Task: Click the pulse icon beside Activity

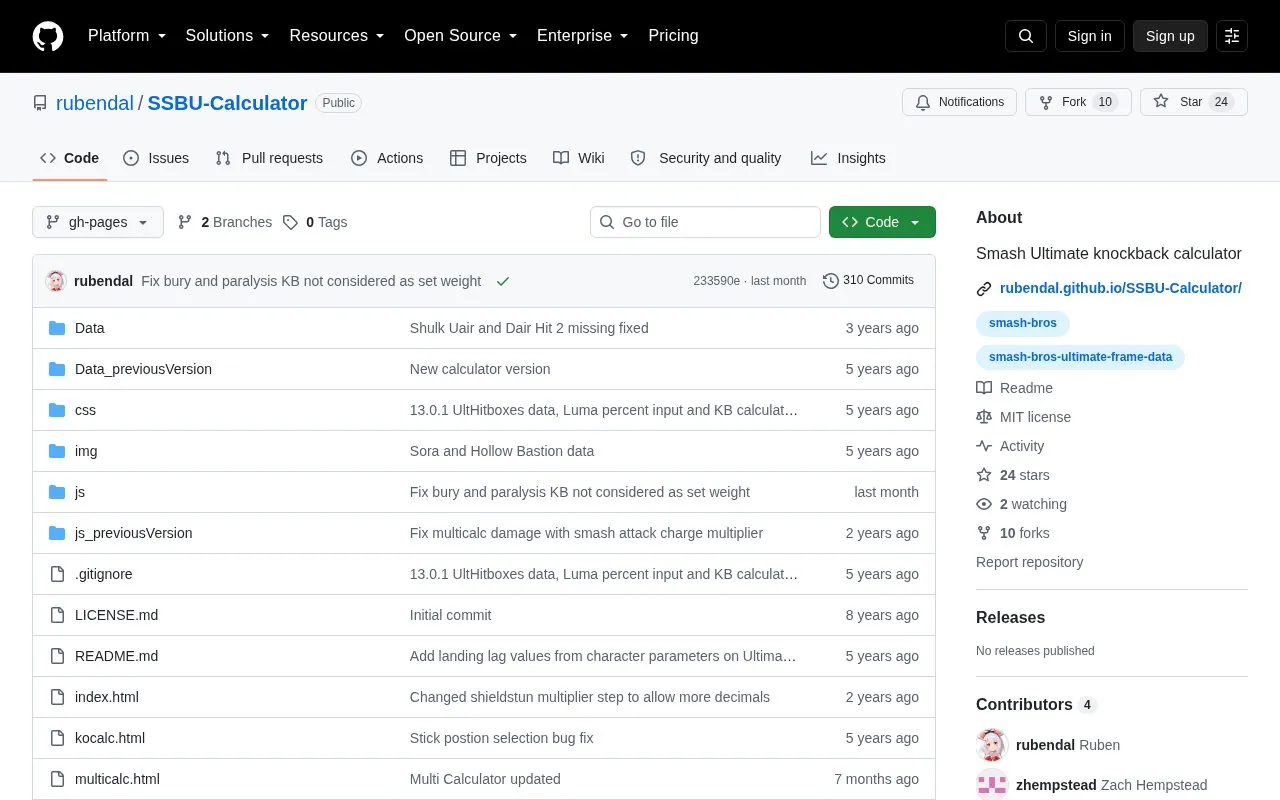Action: (984, 446)
